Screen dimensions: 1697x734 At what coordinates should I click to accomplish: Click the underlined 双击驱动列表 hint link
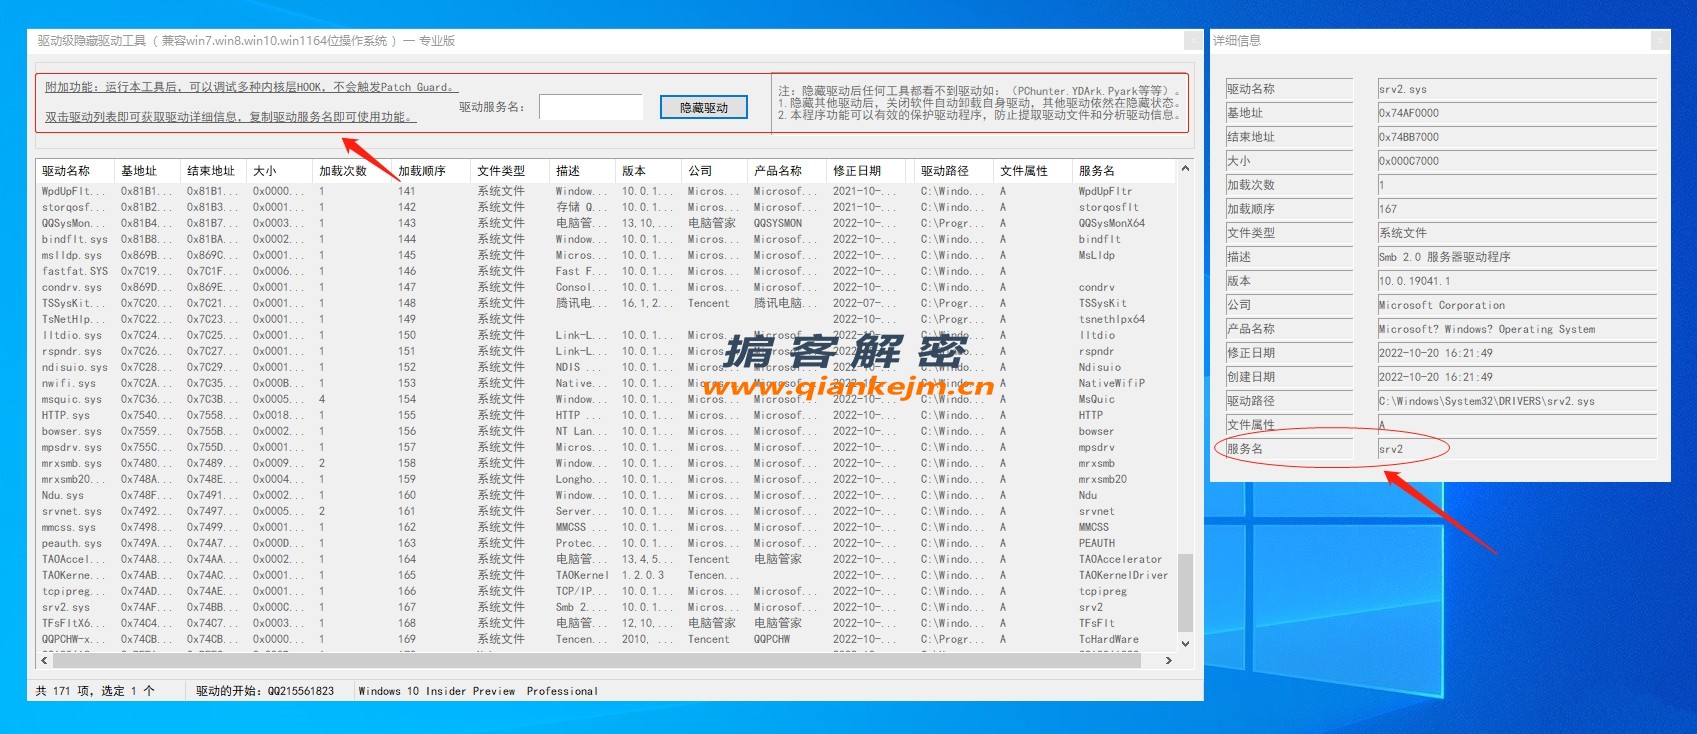coord(230,117)
